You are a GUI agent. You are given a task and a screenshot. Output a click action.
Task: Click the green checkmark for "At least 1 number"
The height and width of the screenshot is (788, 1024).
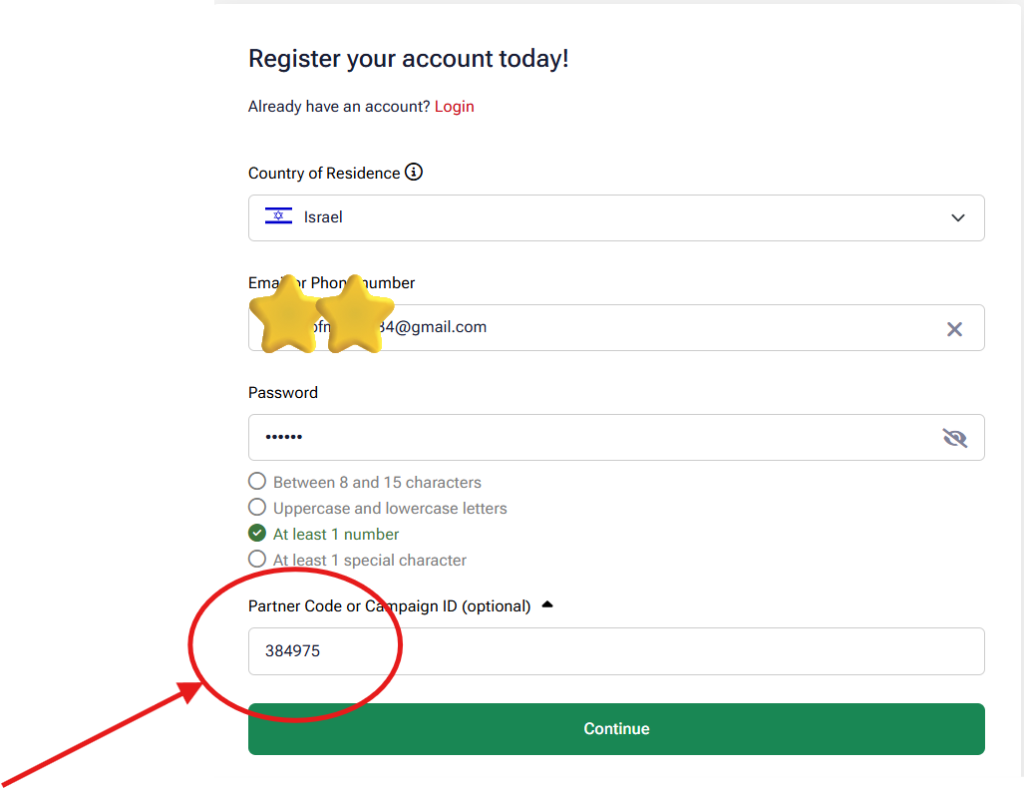(257, 533)
